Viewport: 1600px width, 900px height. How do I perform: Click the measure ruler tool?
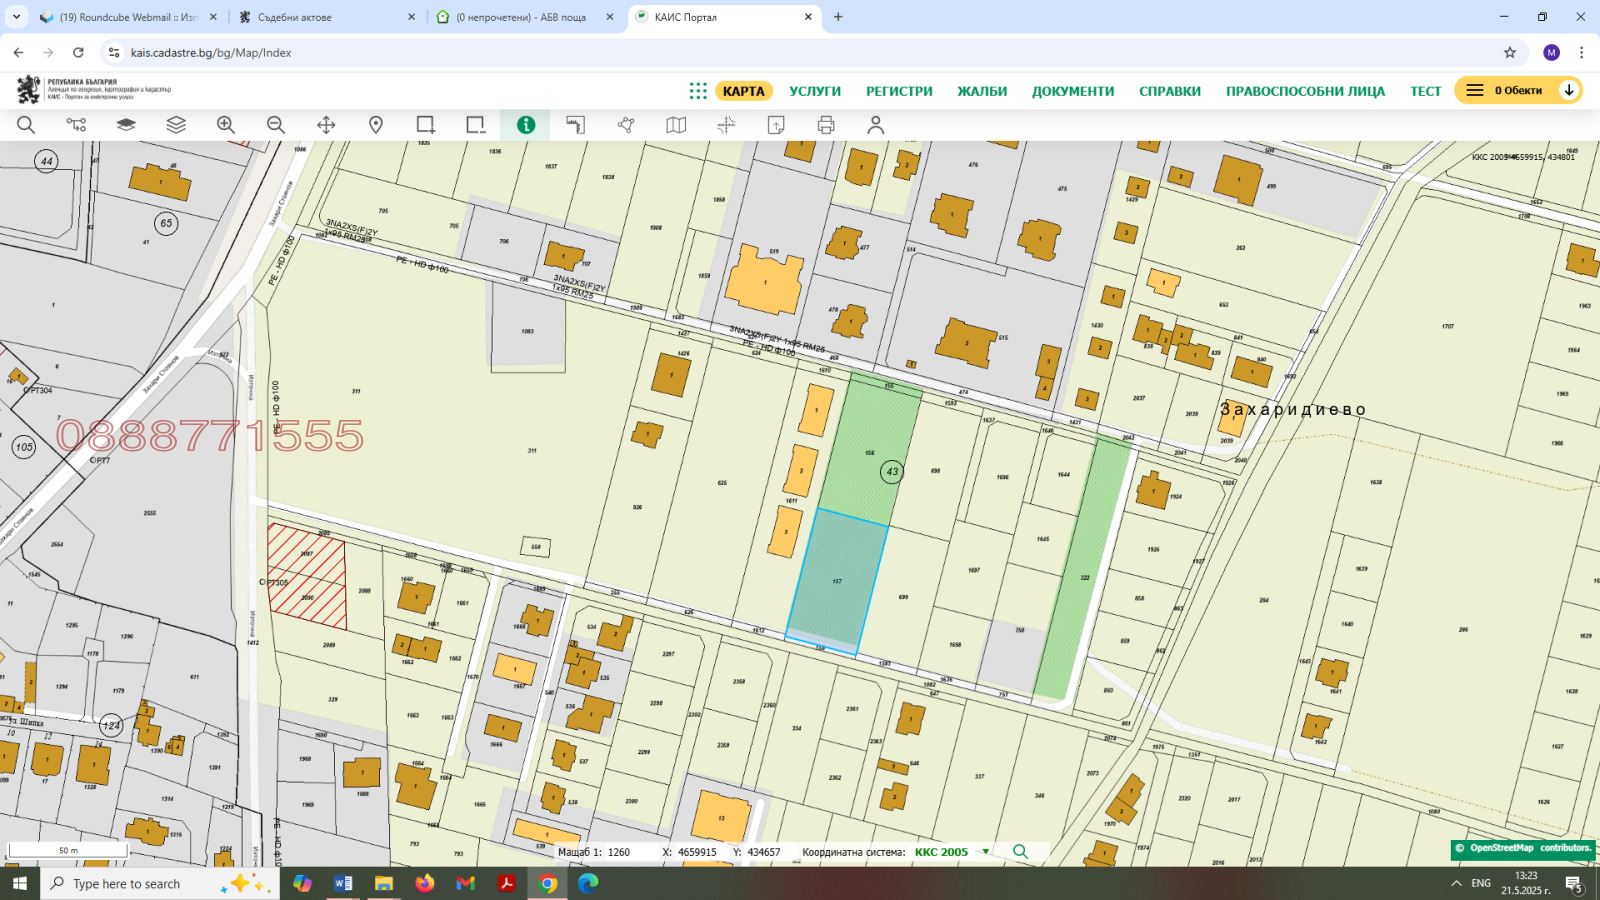click(x=576, y=125)
